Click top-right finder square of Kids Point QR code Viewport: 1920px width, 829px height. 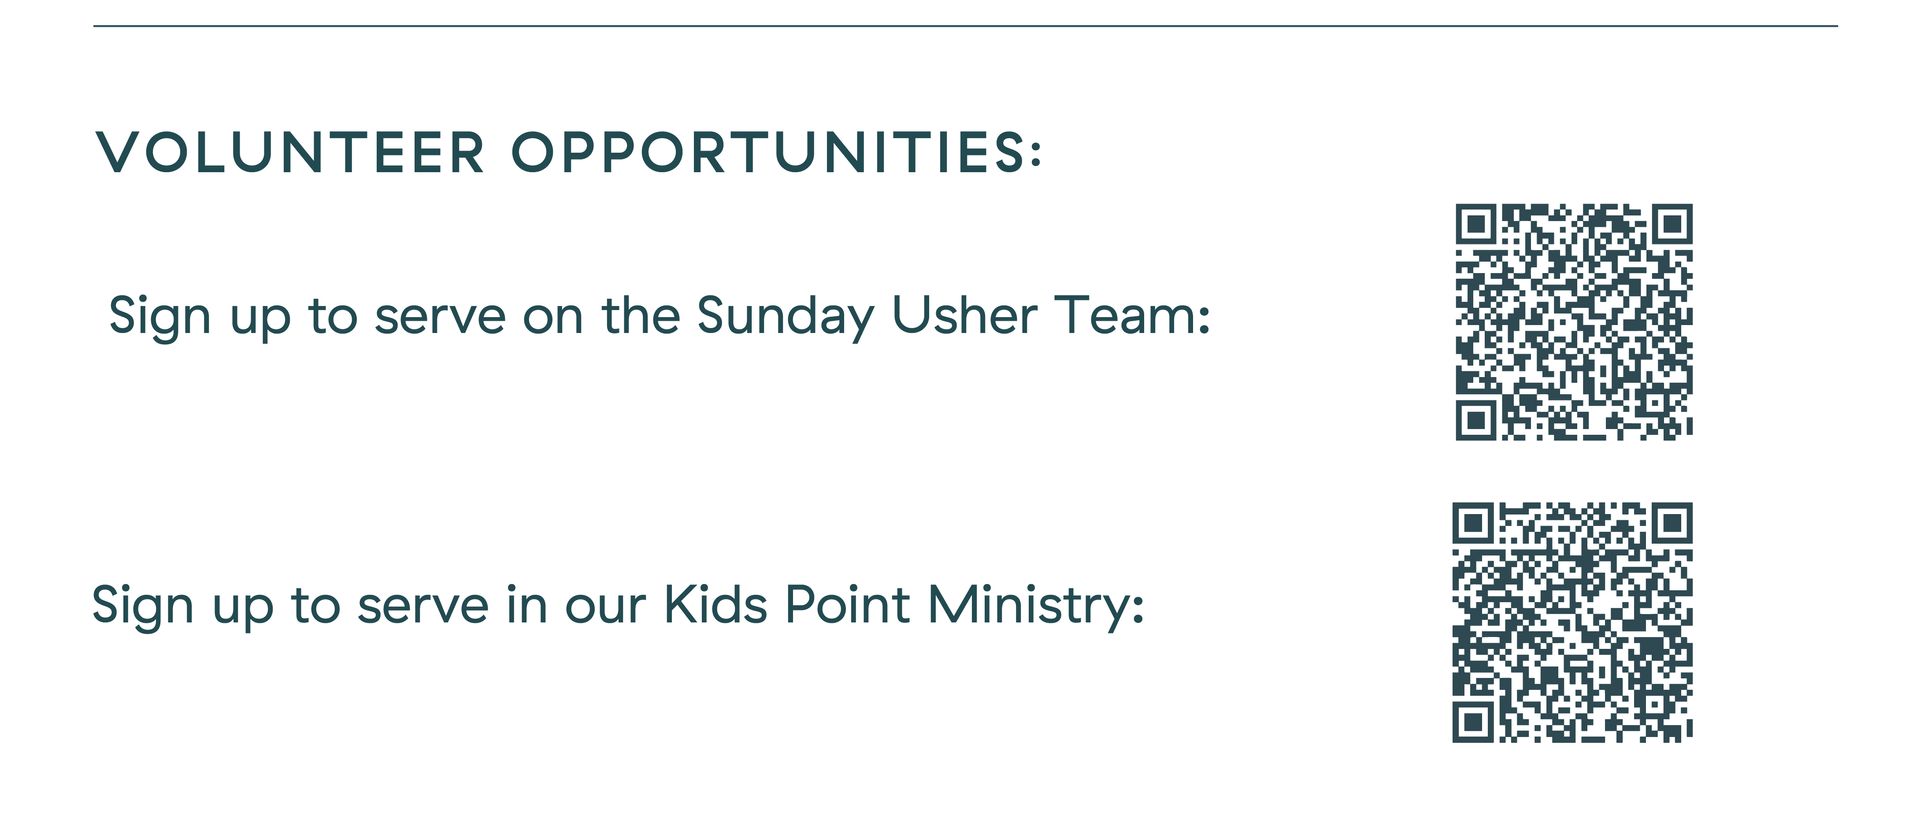(x=1672, y=523)
